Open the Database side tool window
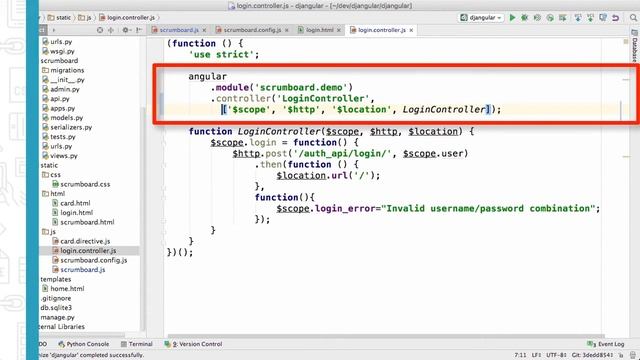The width and height of the screenshot is (640, 360). [635, 46]
